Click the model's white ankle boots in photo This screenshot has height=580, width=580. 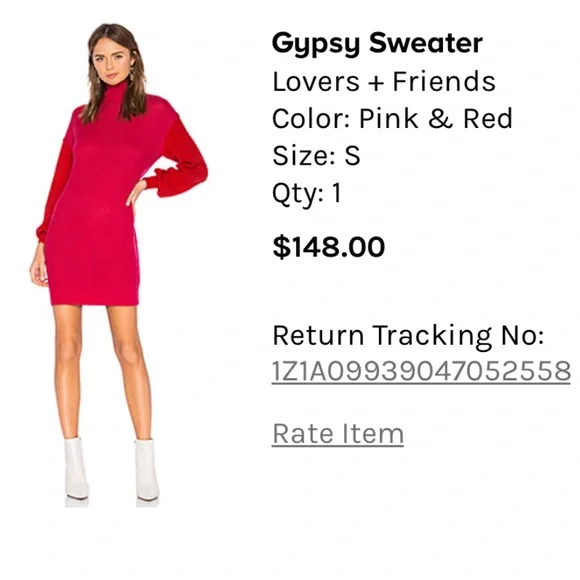pos(112,469)
